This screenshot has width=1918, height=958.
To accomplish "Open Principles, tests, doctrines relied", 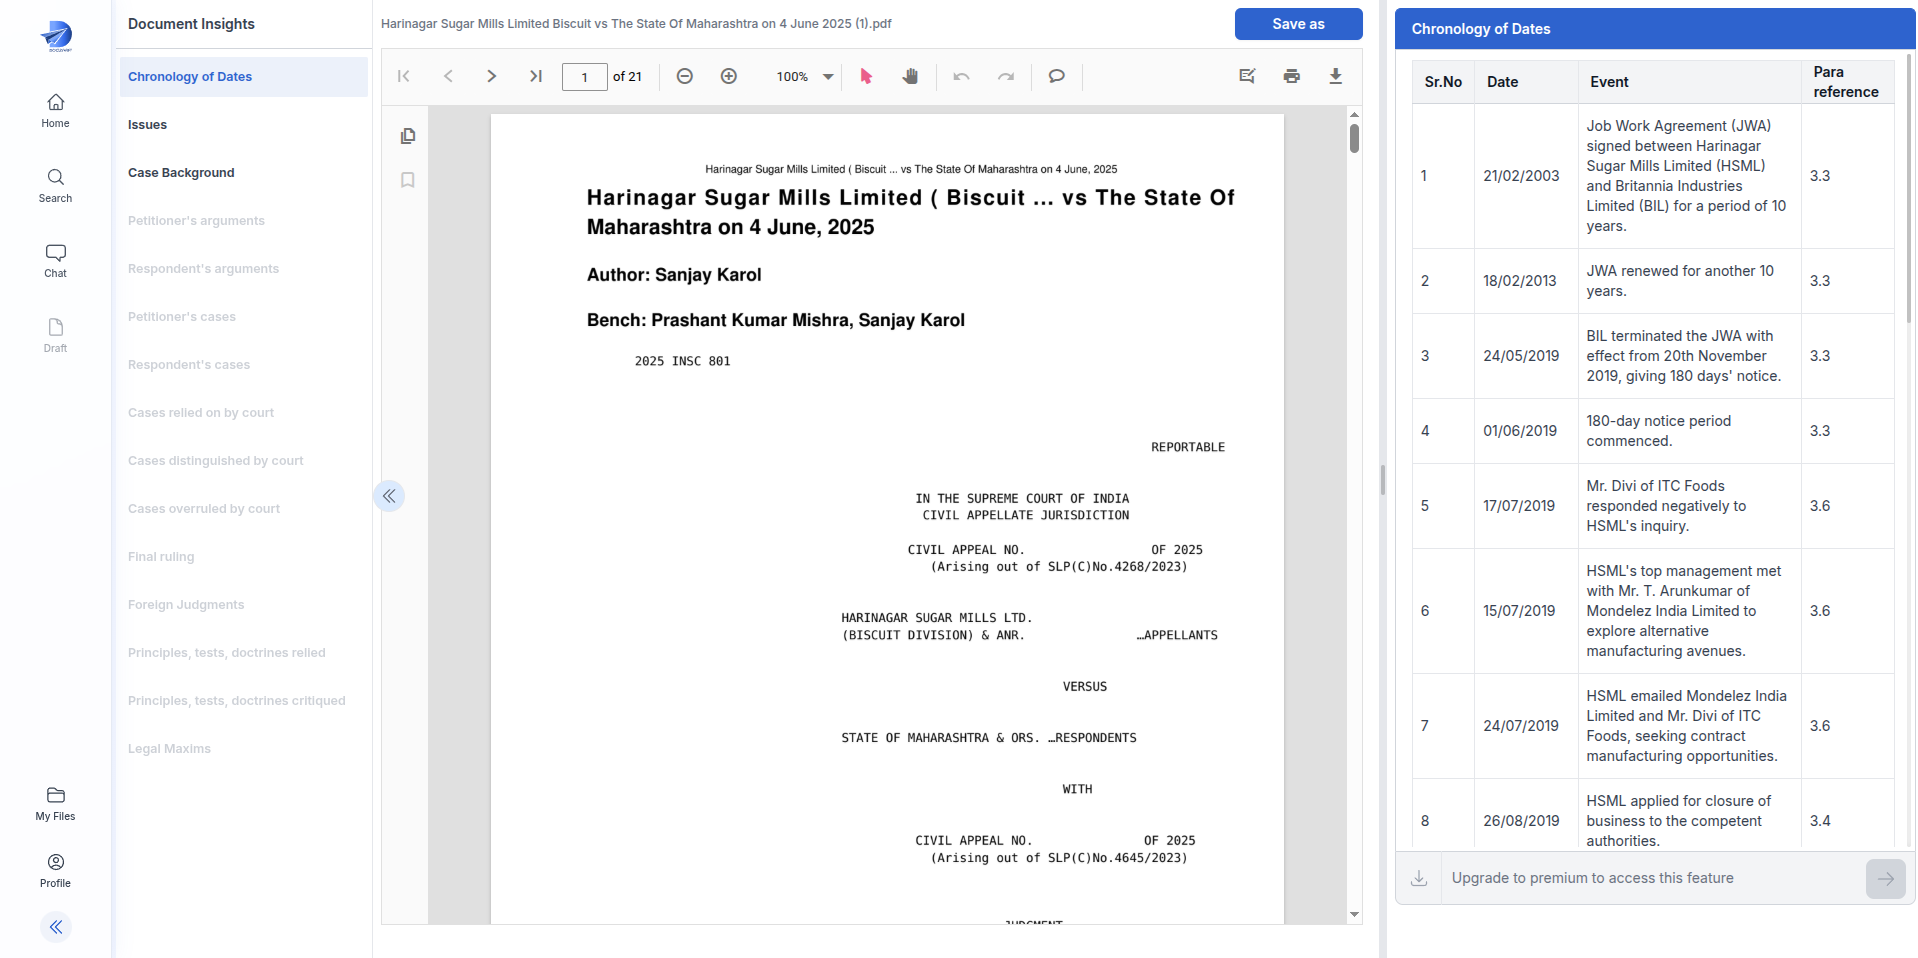I will click(244, 653).
